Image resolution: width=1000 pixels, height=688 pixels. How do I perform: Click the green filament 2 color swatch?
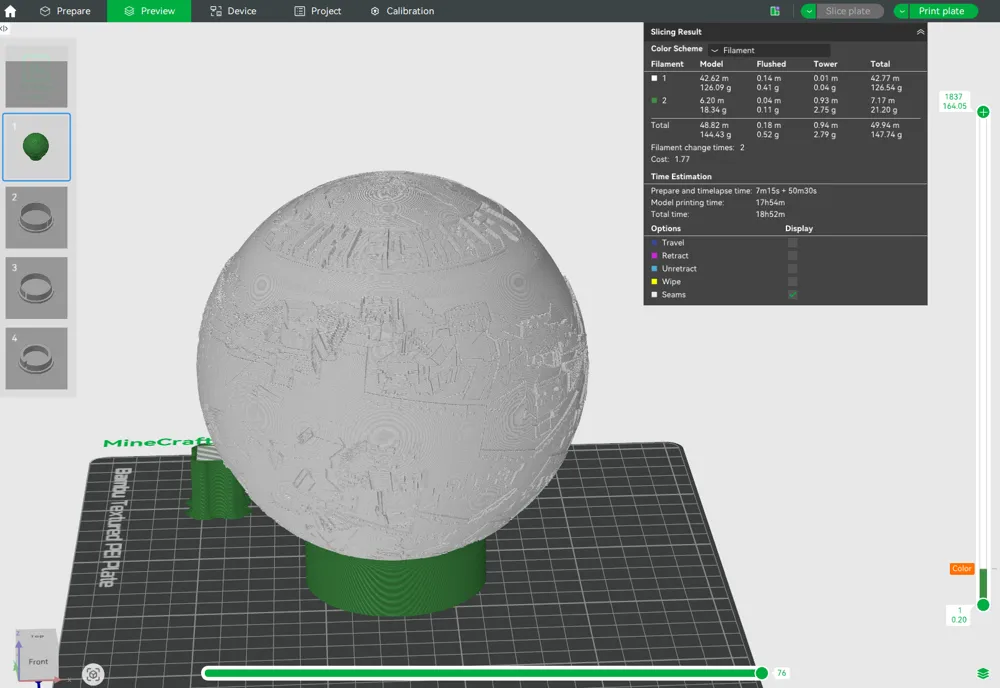654,101
